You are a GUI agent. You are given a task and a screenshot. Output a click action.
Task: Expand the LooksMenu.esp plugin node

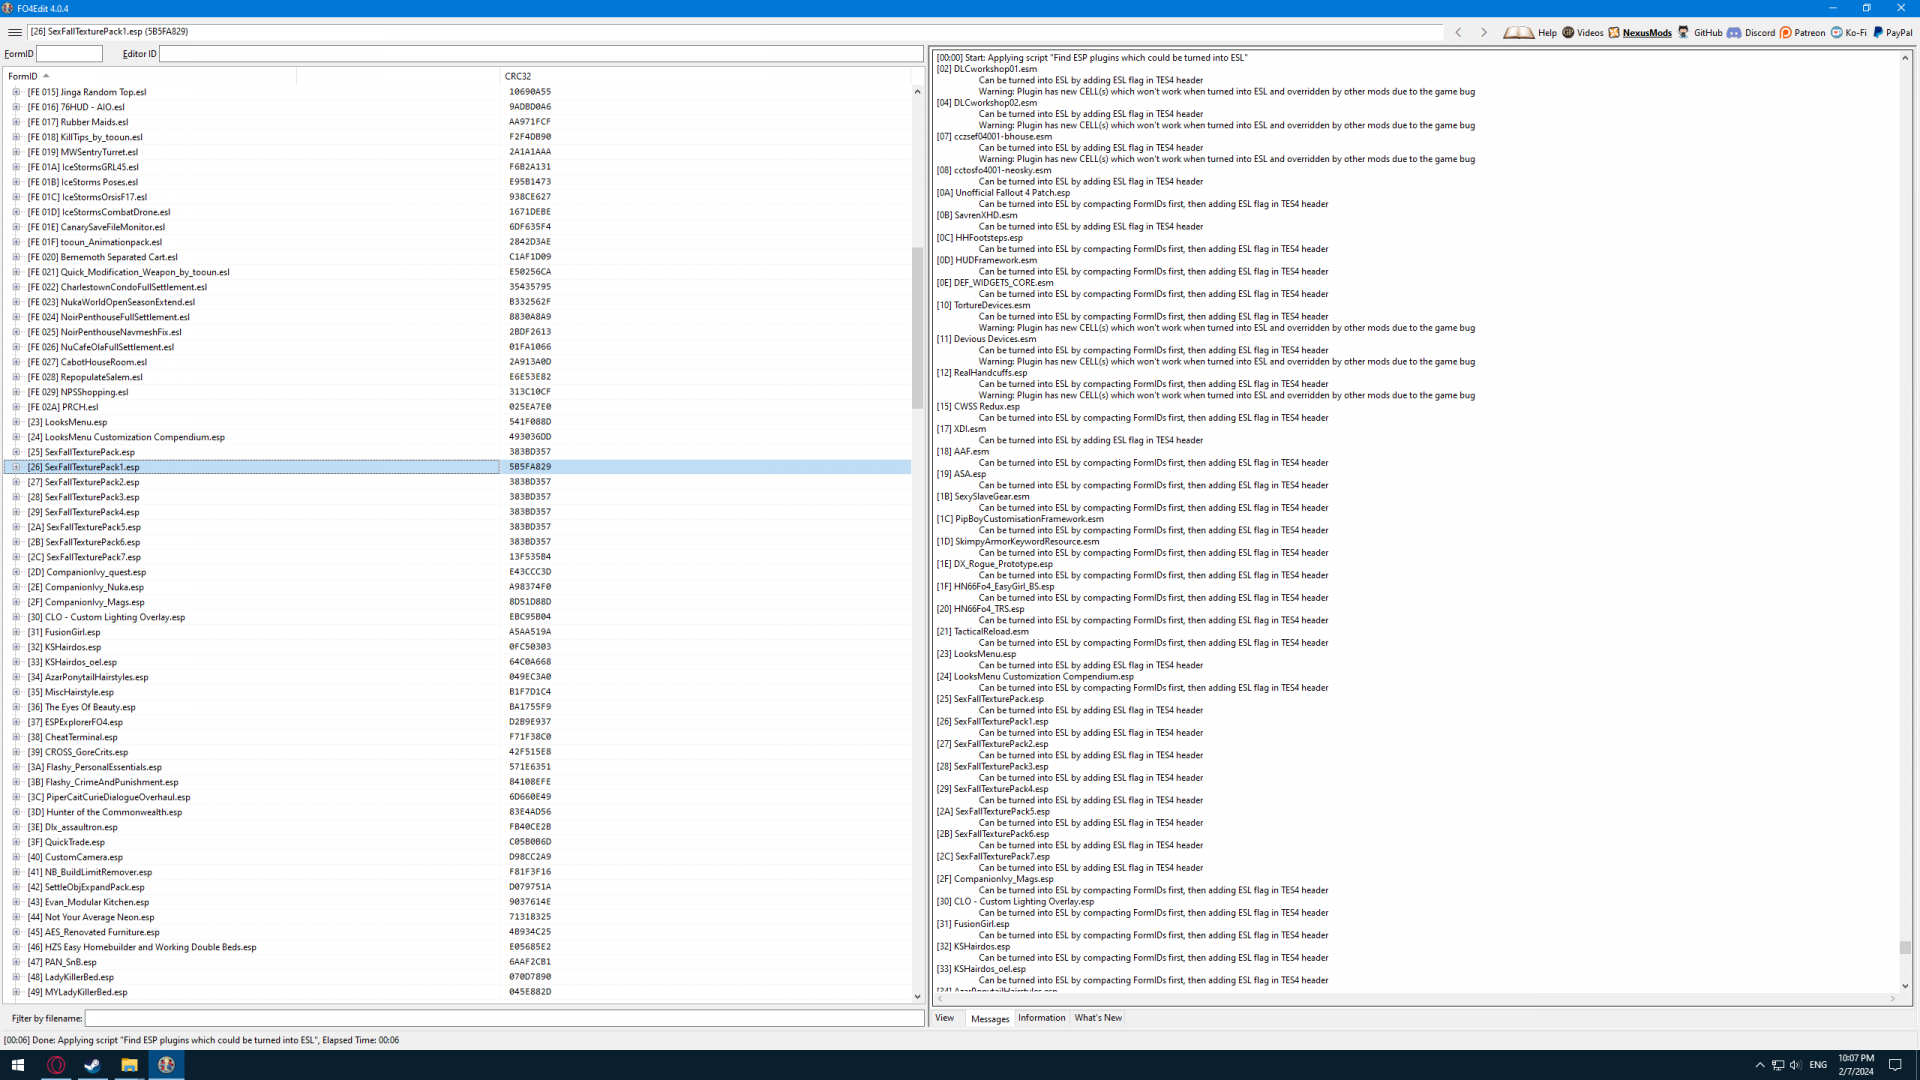tap(16, 422)
